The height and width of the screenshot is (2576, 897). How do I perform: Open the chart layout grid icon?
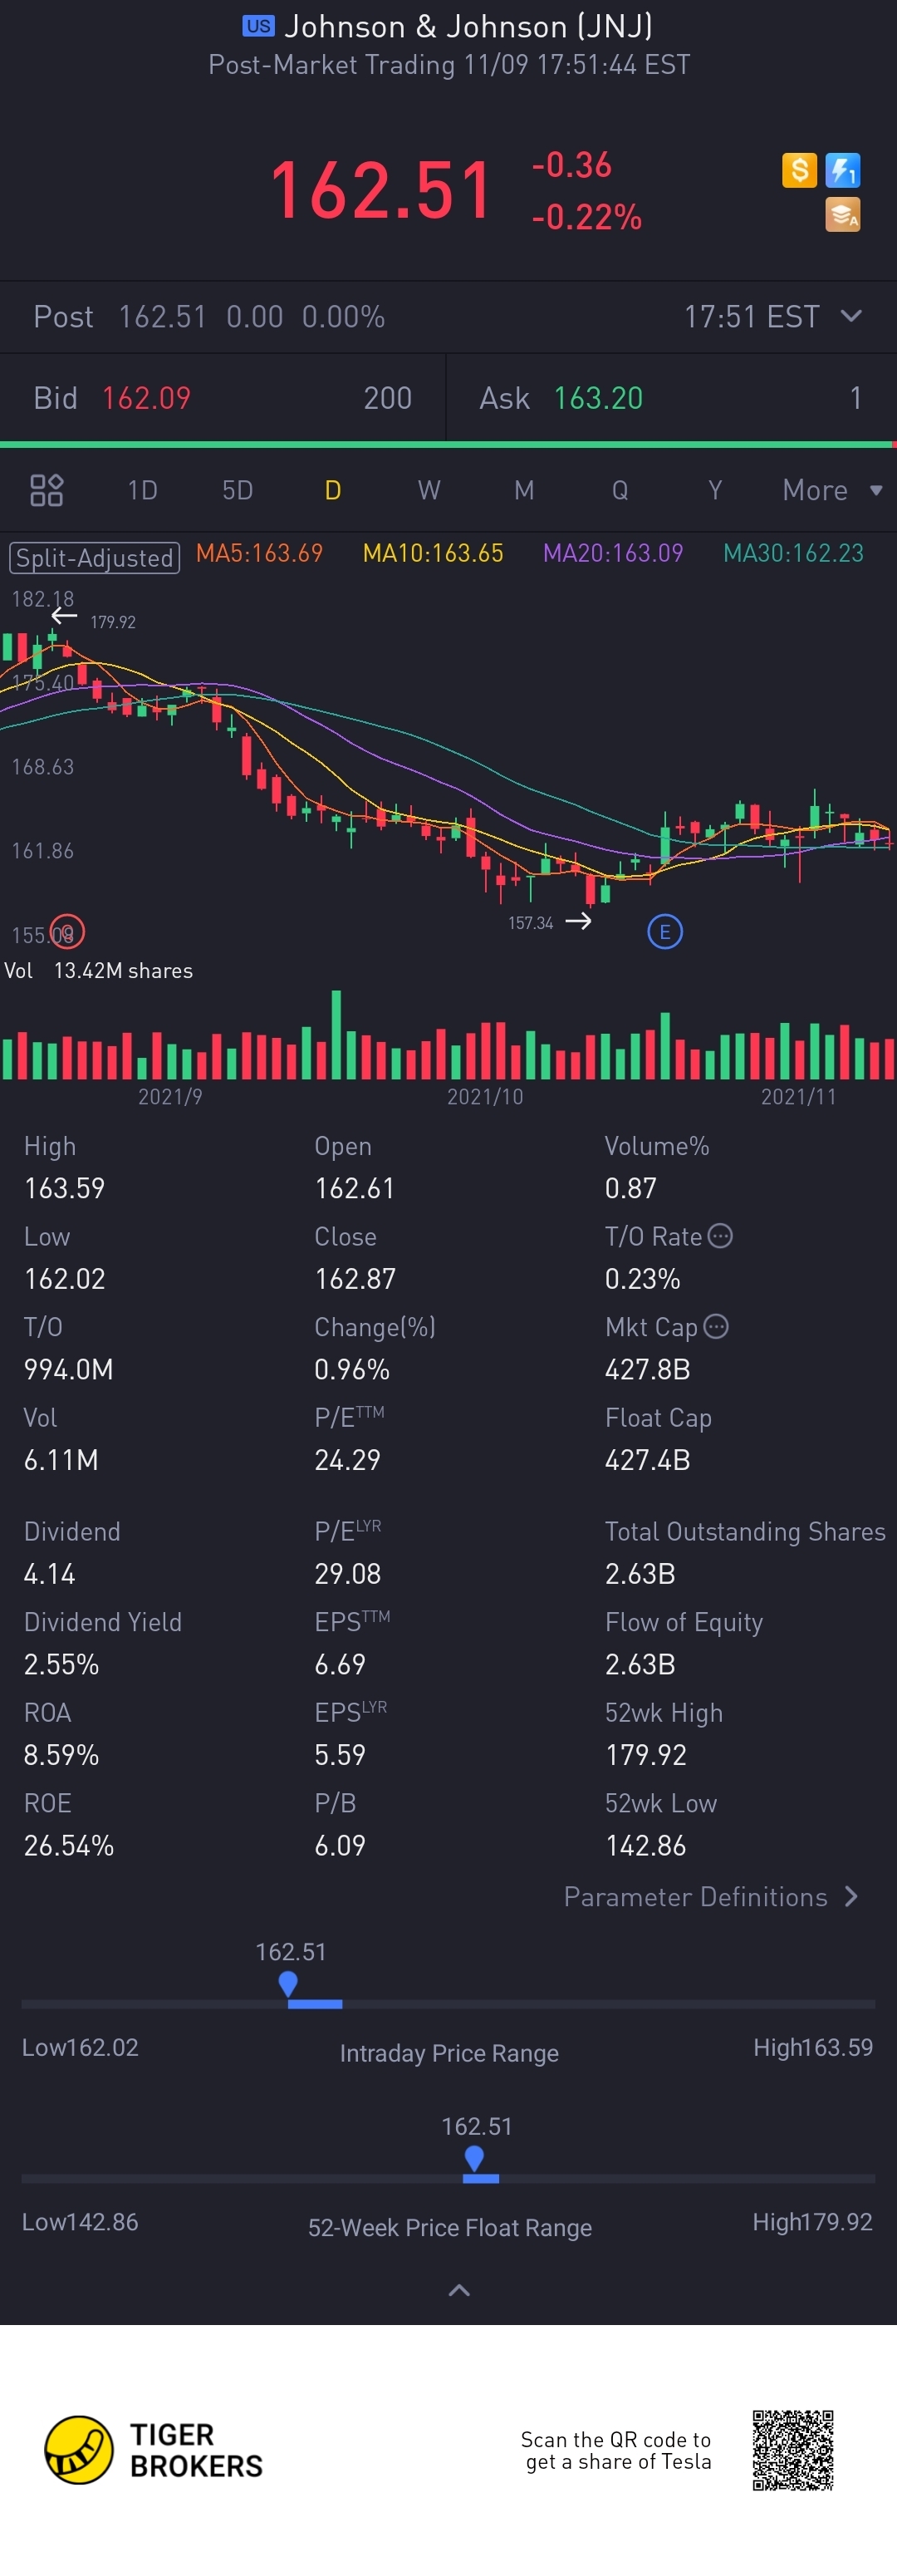click(46, 490)
